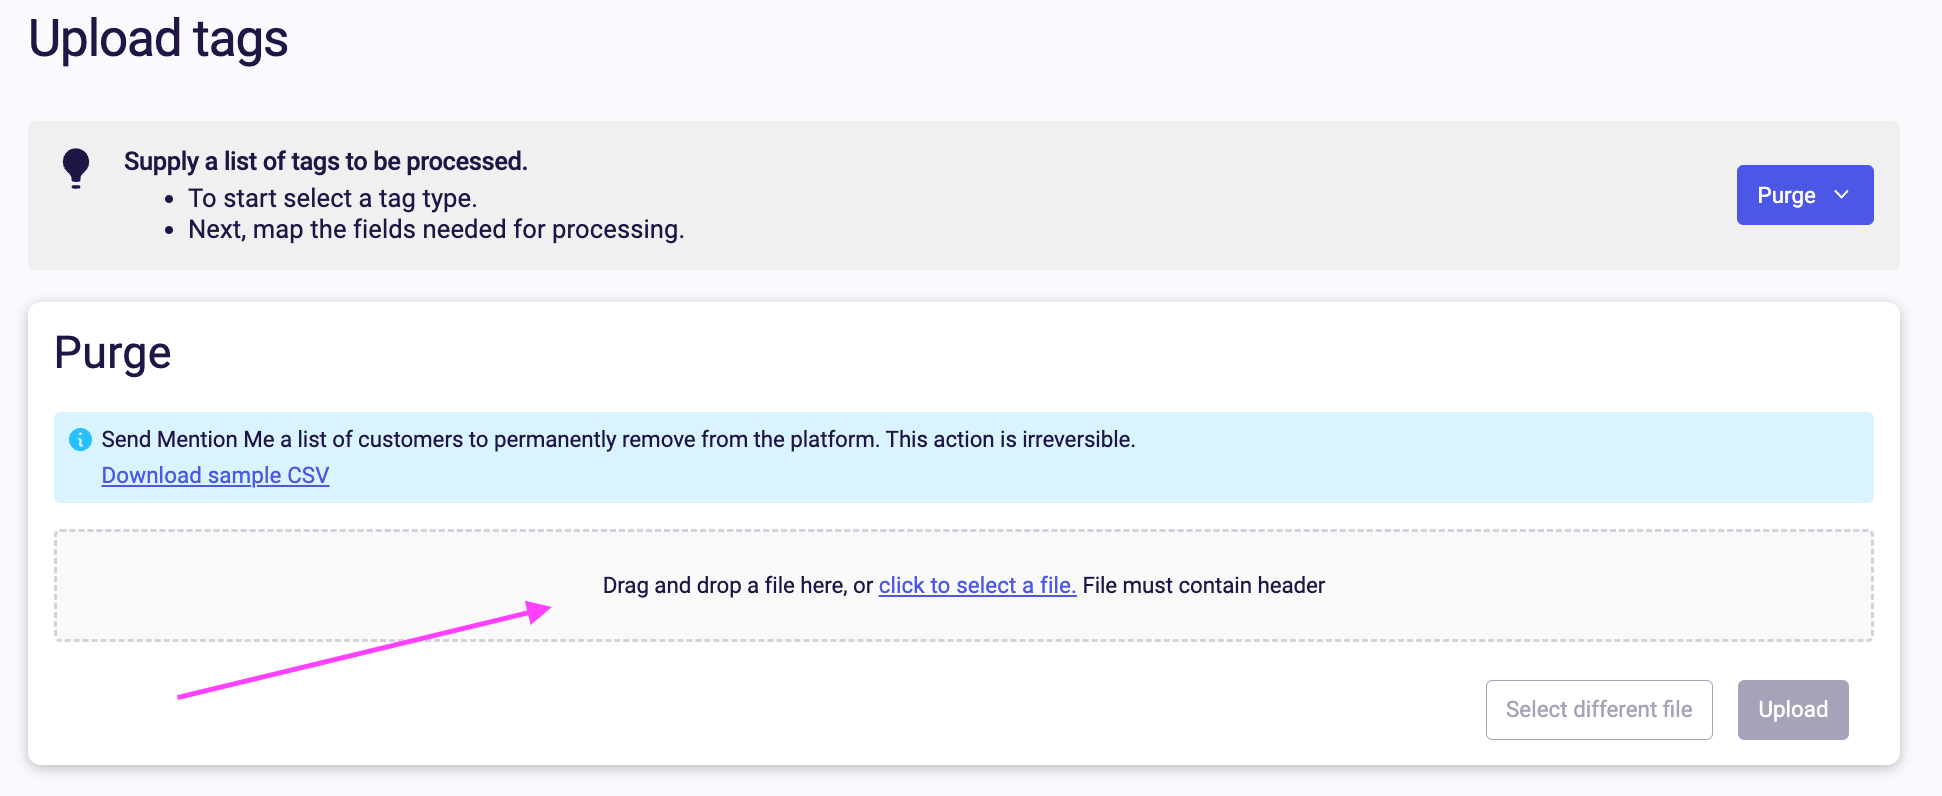
Task: Click the dashed file drop zone
Action: 963,585
